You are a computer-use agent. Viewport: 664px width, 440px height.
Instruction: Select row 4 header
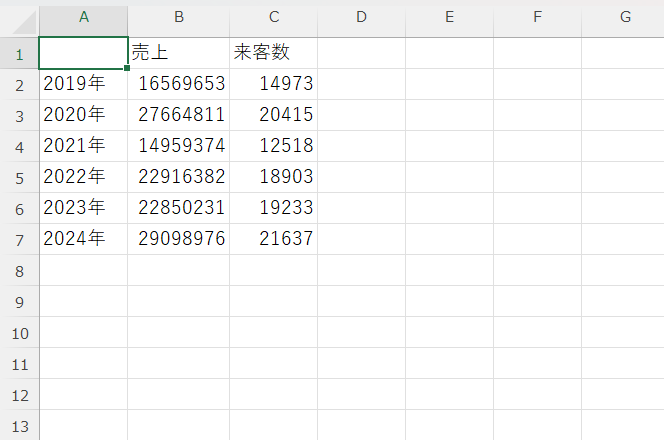pos(19,146)
